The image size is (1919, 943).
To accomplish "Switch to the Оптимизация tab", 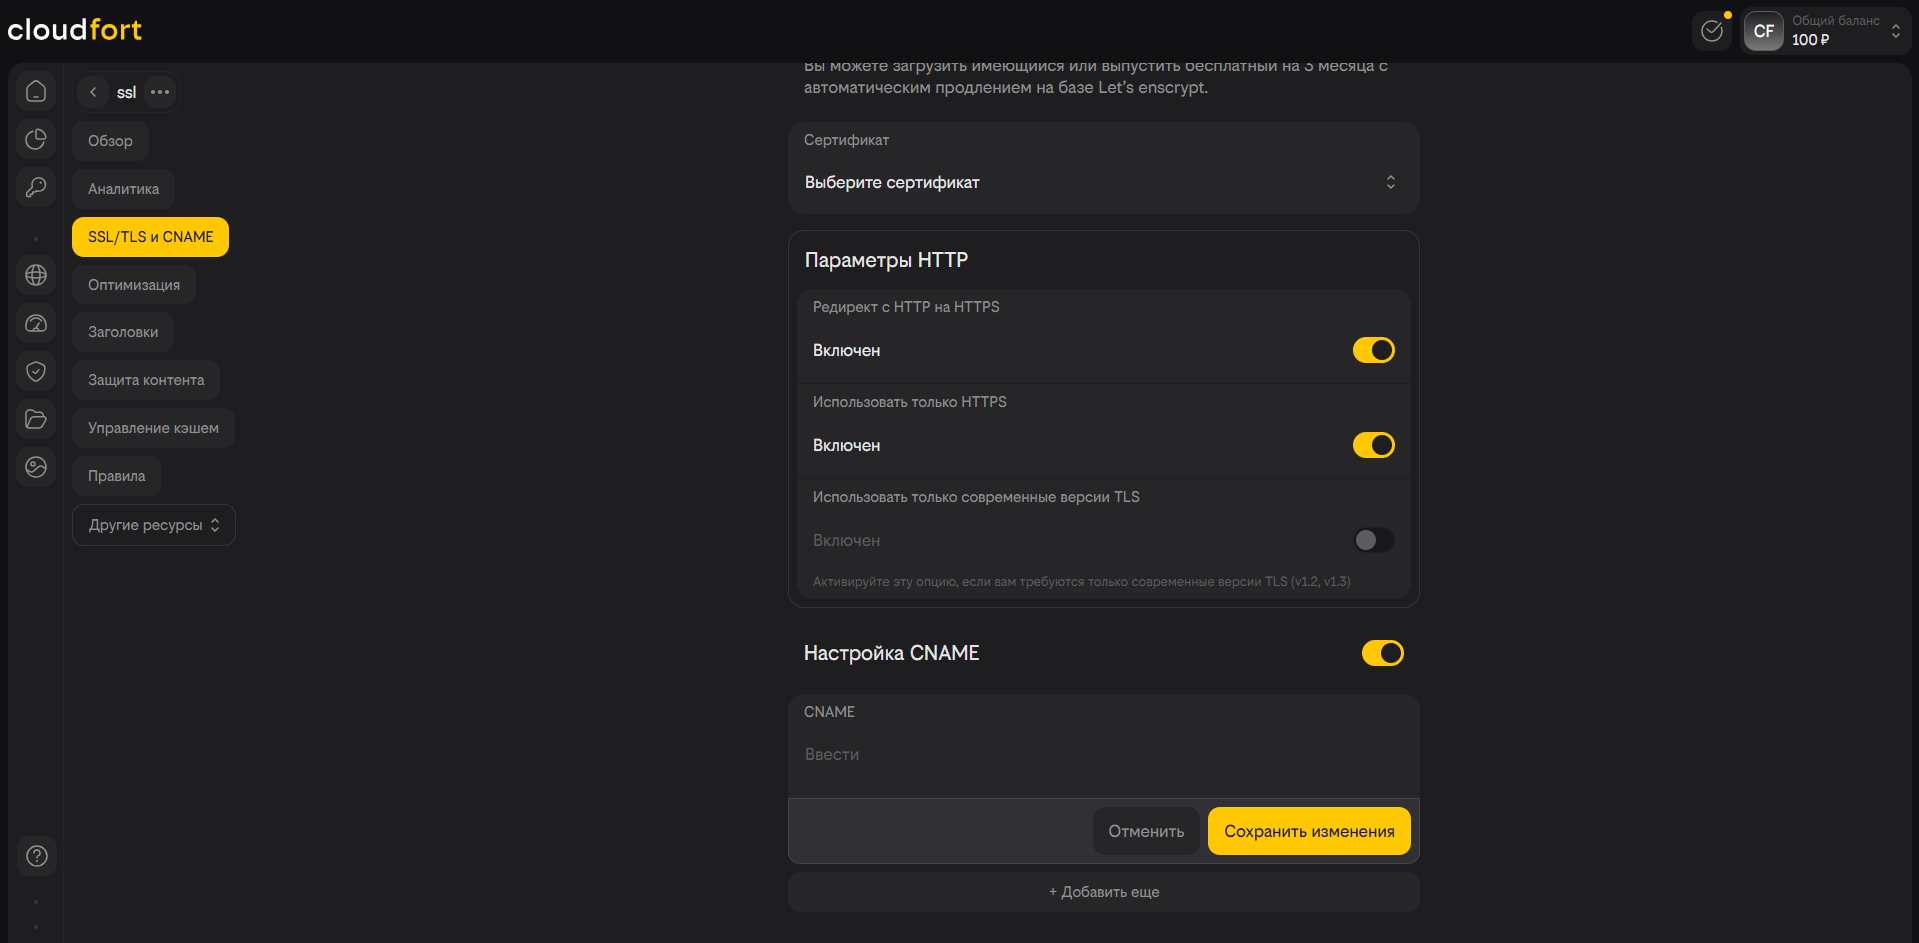I will click(x=134, y=285).
